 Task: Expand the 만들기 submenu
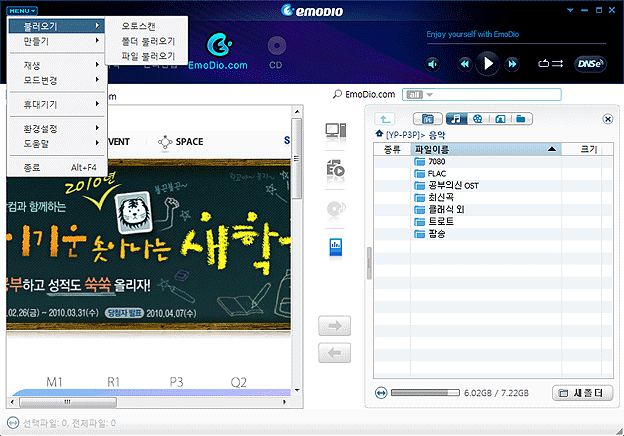tap(56, 41)
